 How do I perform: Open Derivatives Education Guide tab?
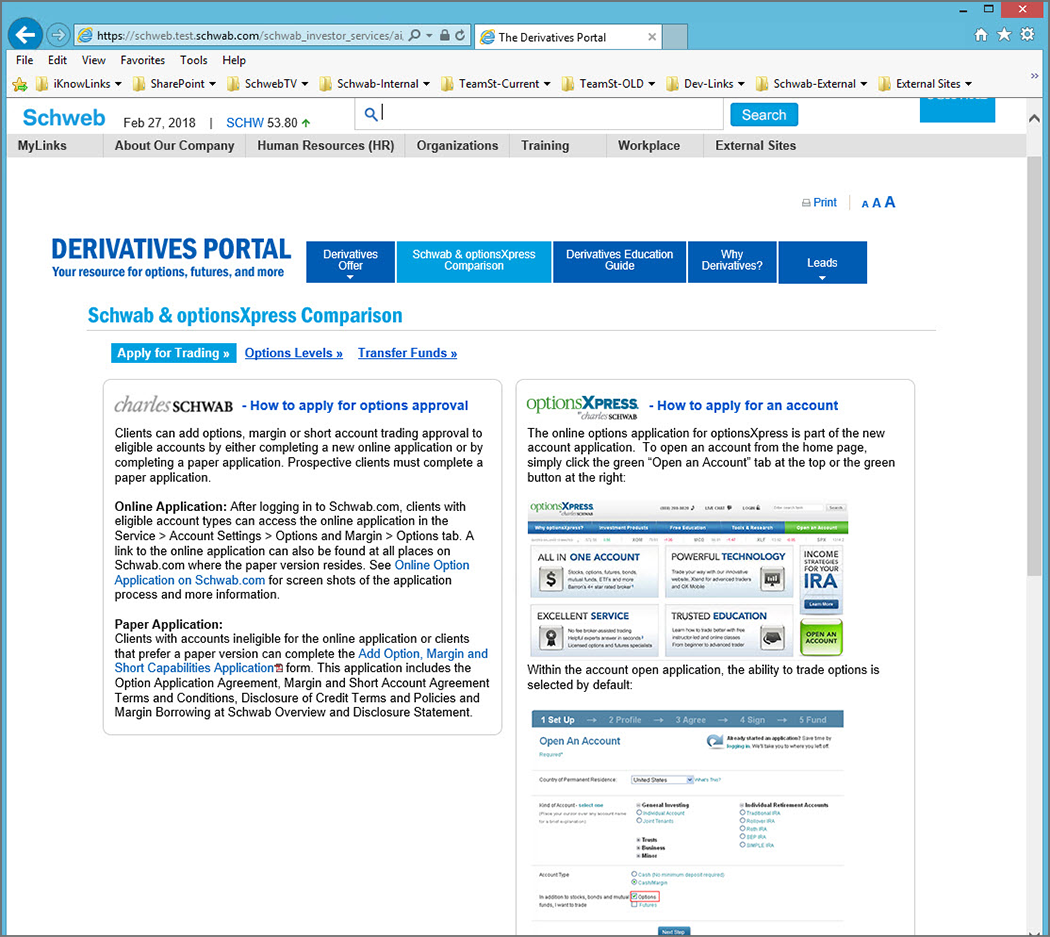(x=619, y=262)
